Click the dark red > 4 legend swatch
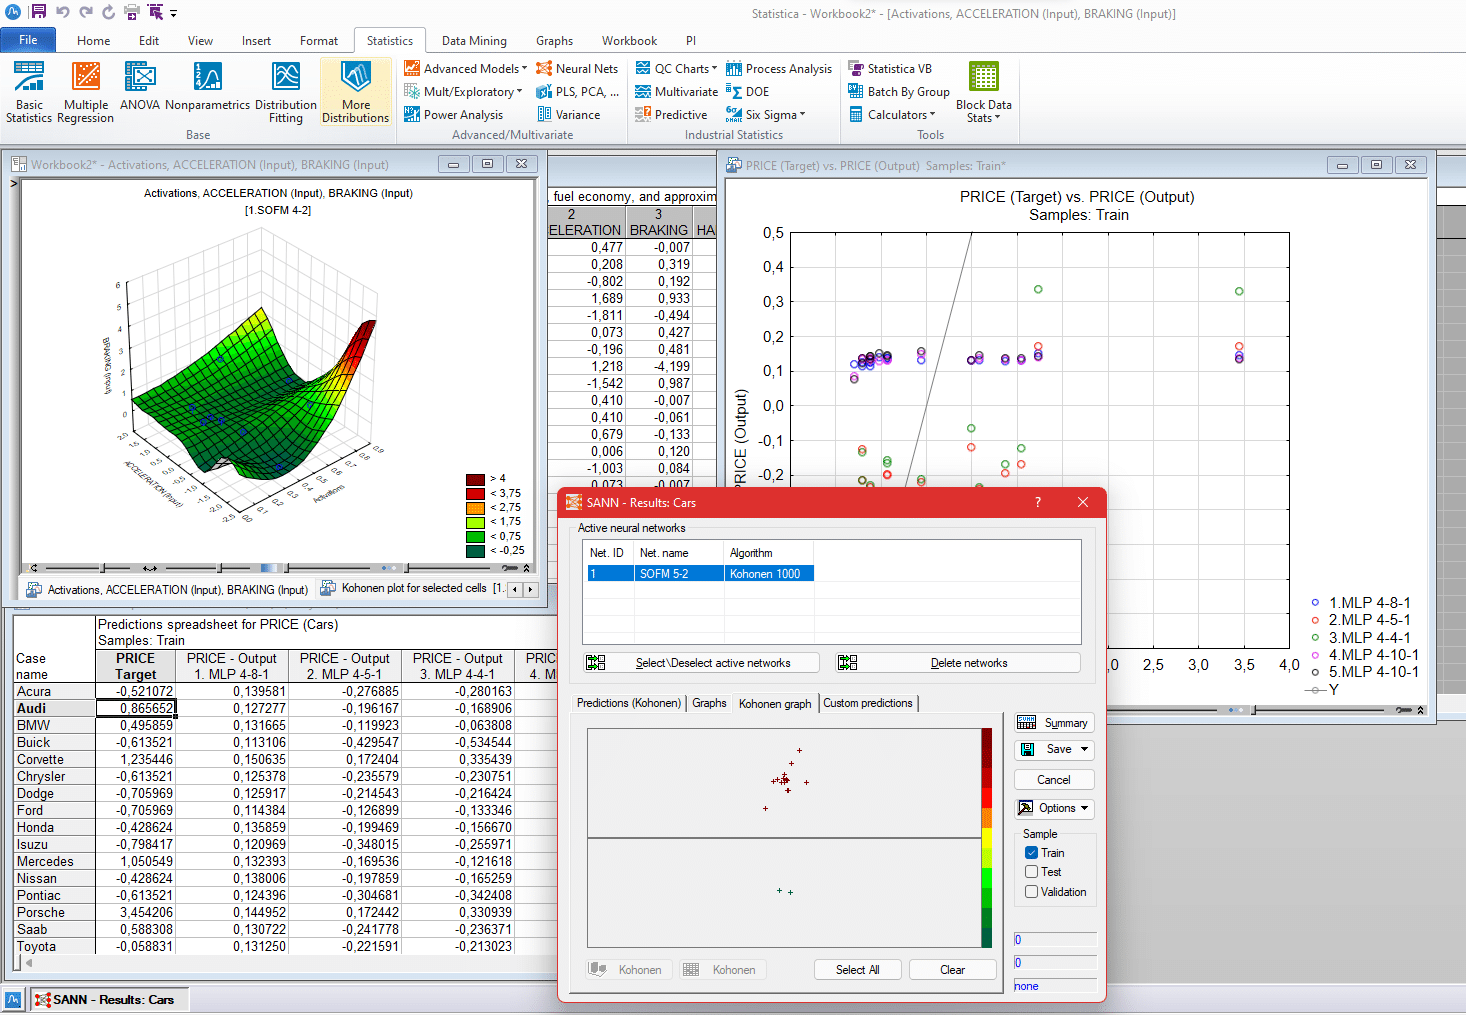This screenshot has width=1466, height=1015. coord(475,479)
